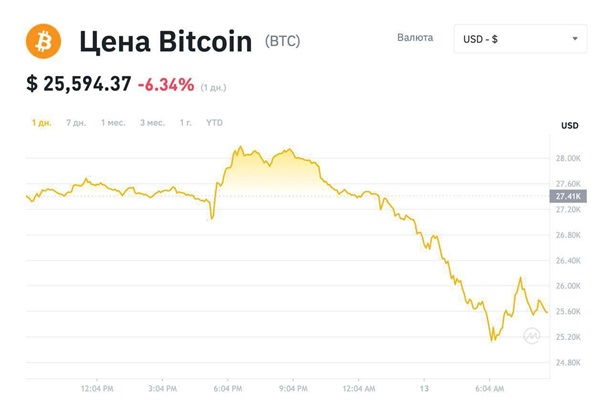Click the -6.34% price change value

pos(166,84)
